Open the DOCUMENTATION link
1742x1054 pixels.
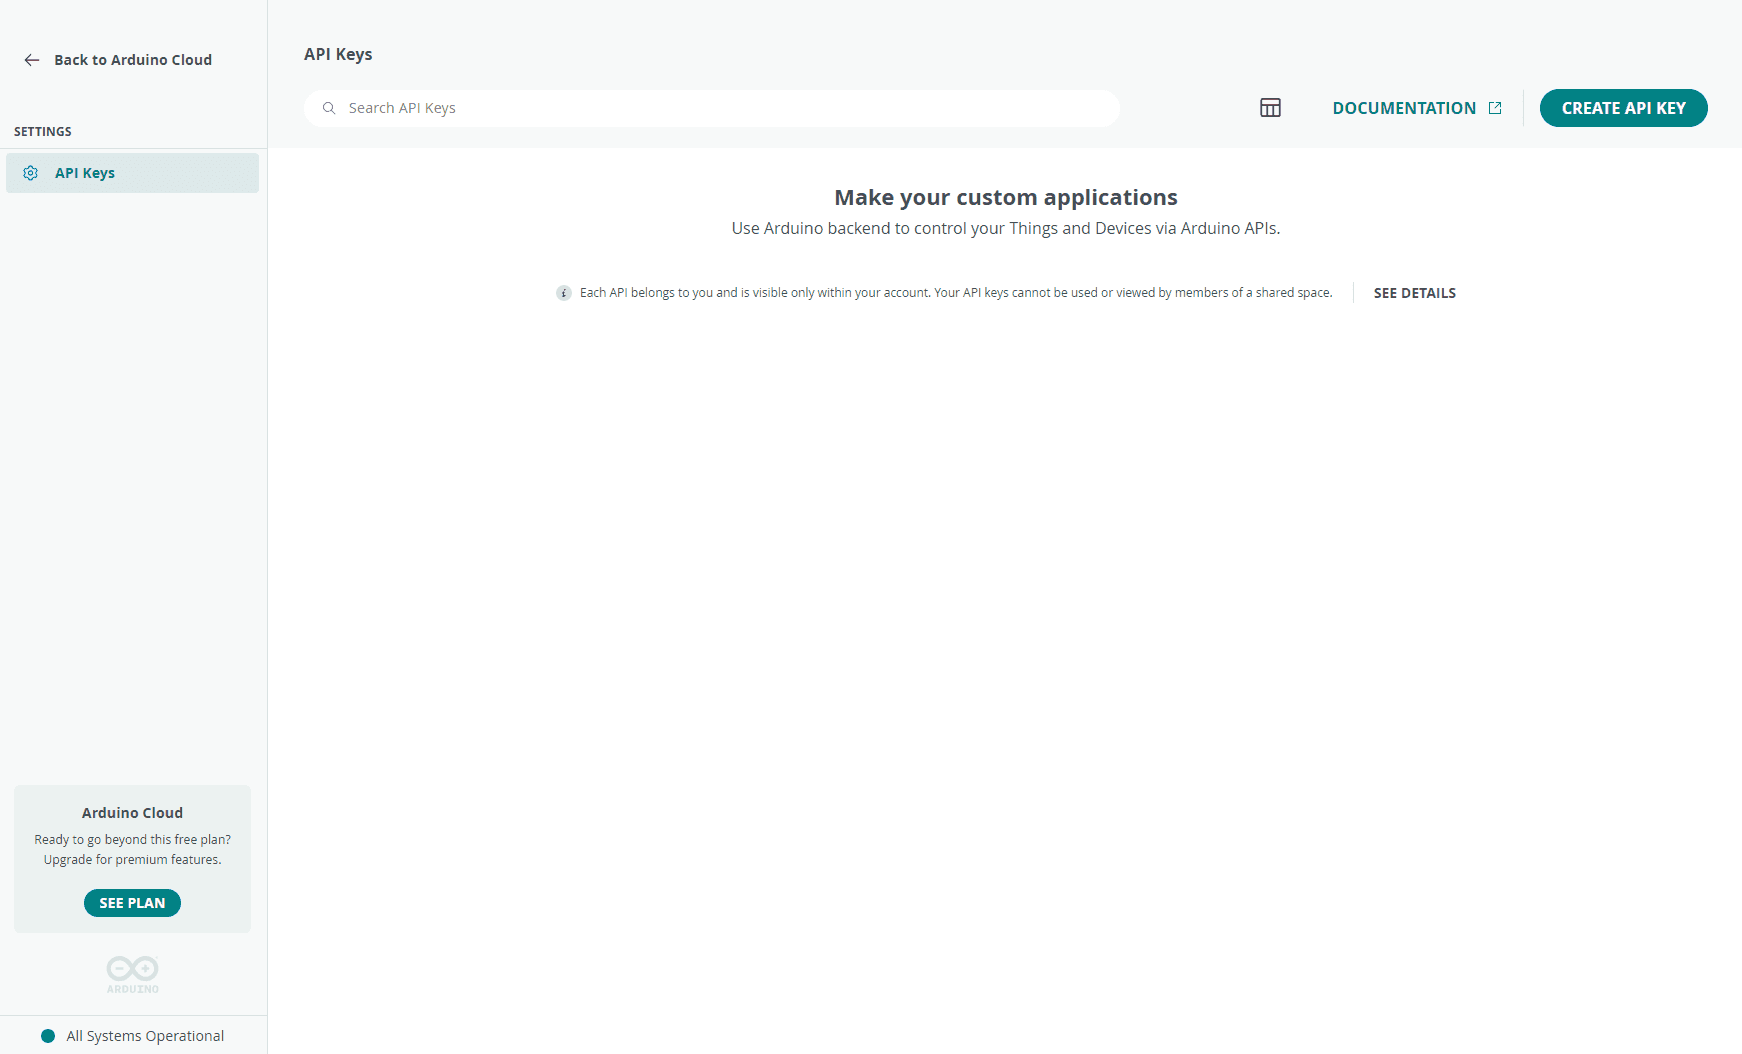coord(1405,107)
